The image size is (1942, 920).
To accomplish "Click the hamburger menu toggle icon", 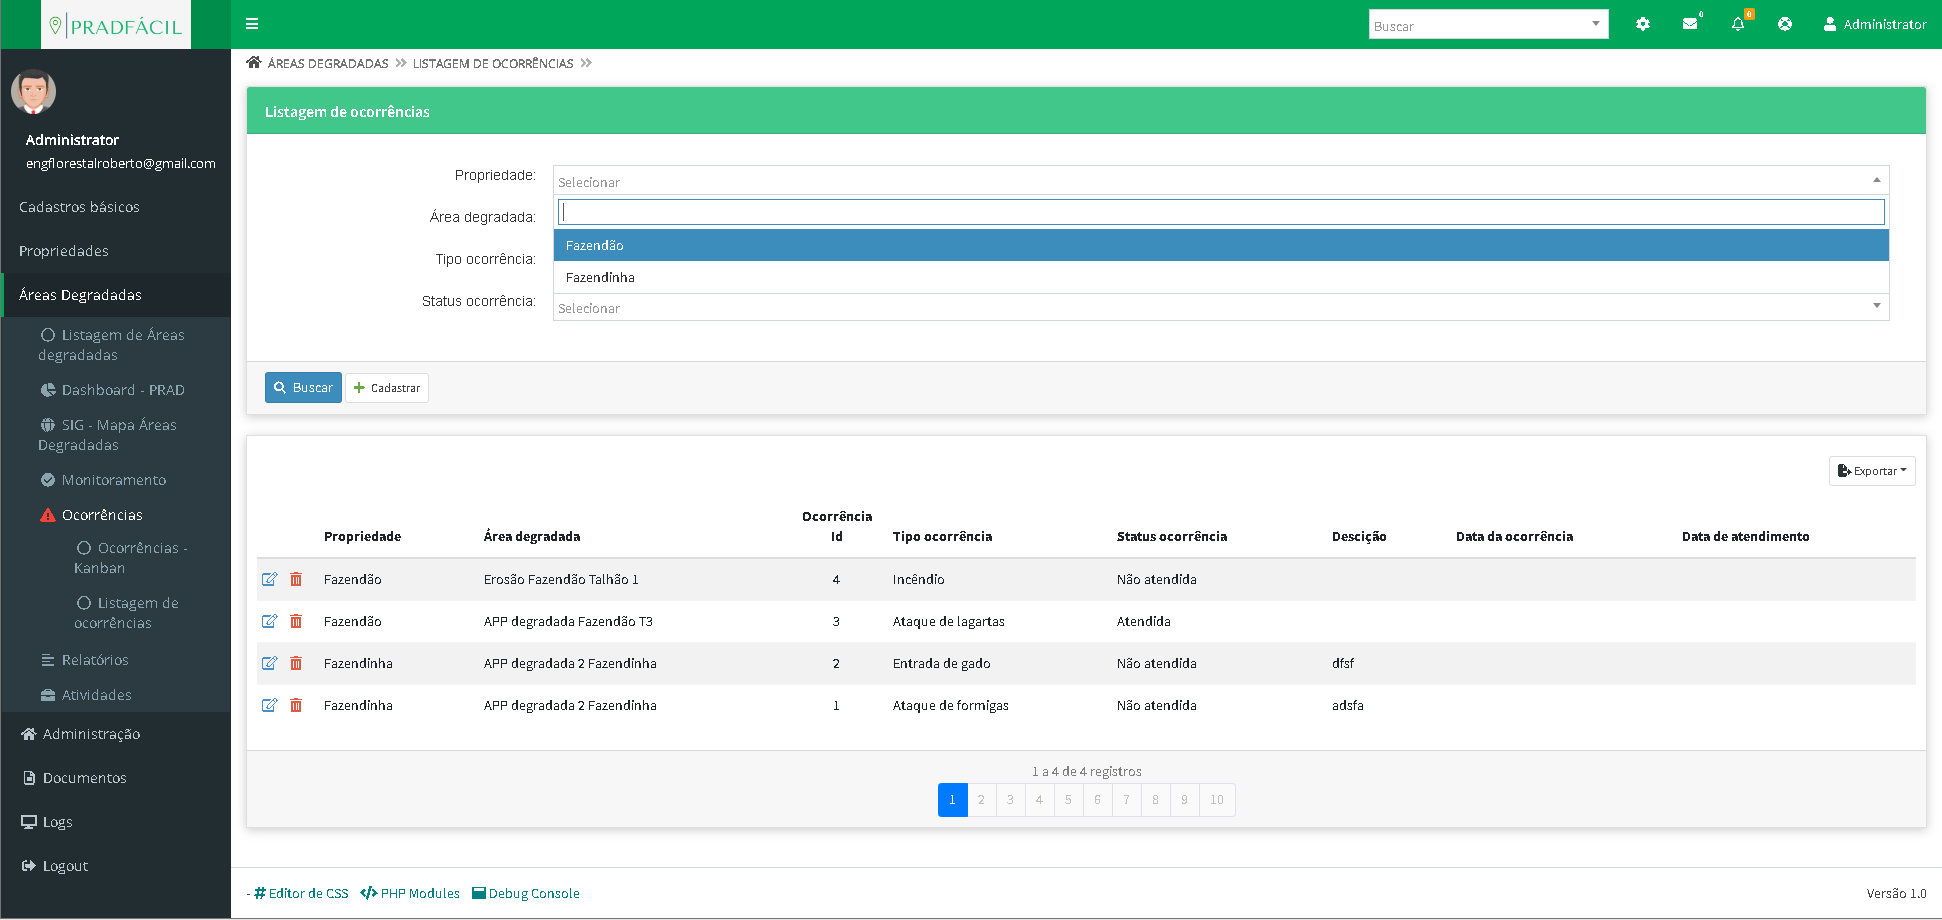I will coord(252,24).
